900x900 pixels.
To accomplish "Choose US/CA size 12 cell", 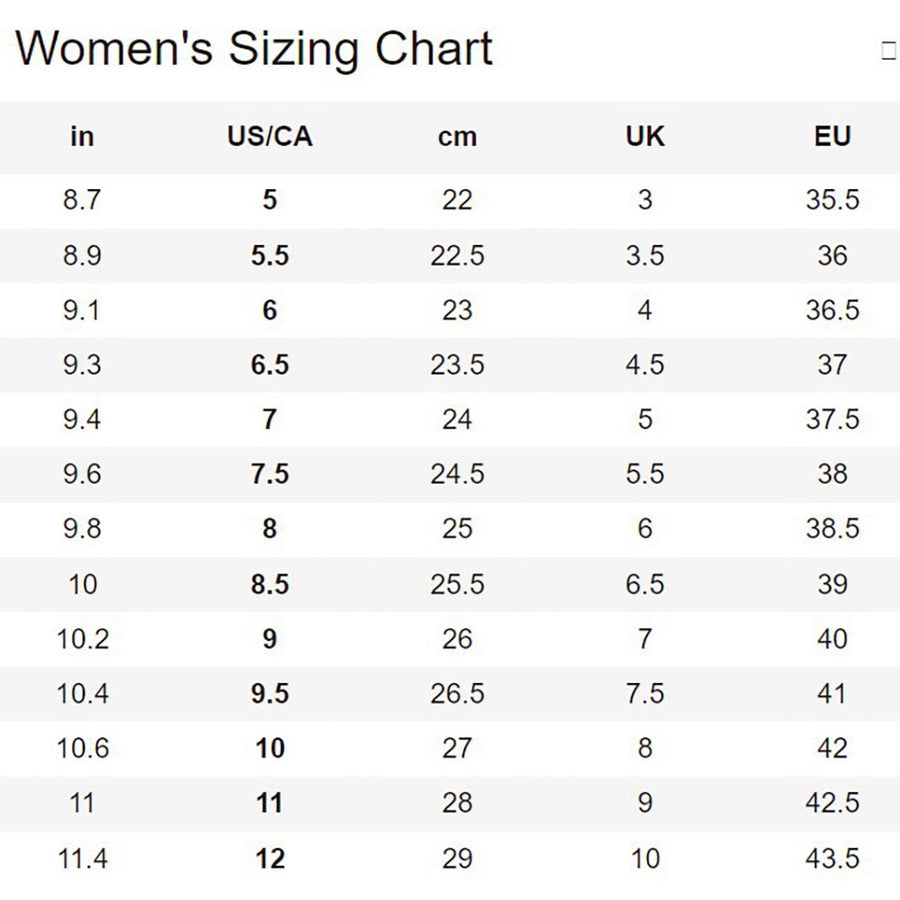I will 269,858.
